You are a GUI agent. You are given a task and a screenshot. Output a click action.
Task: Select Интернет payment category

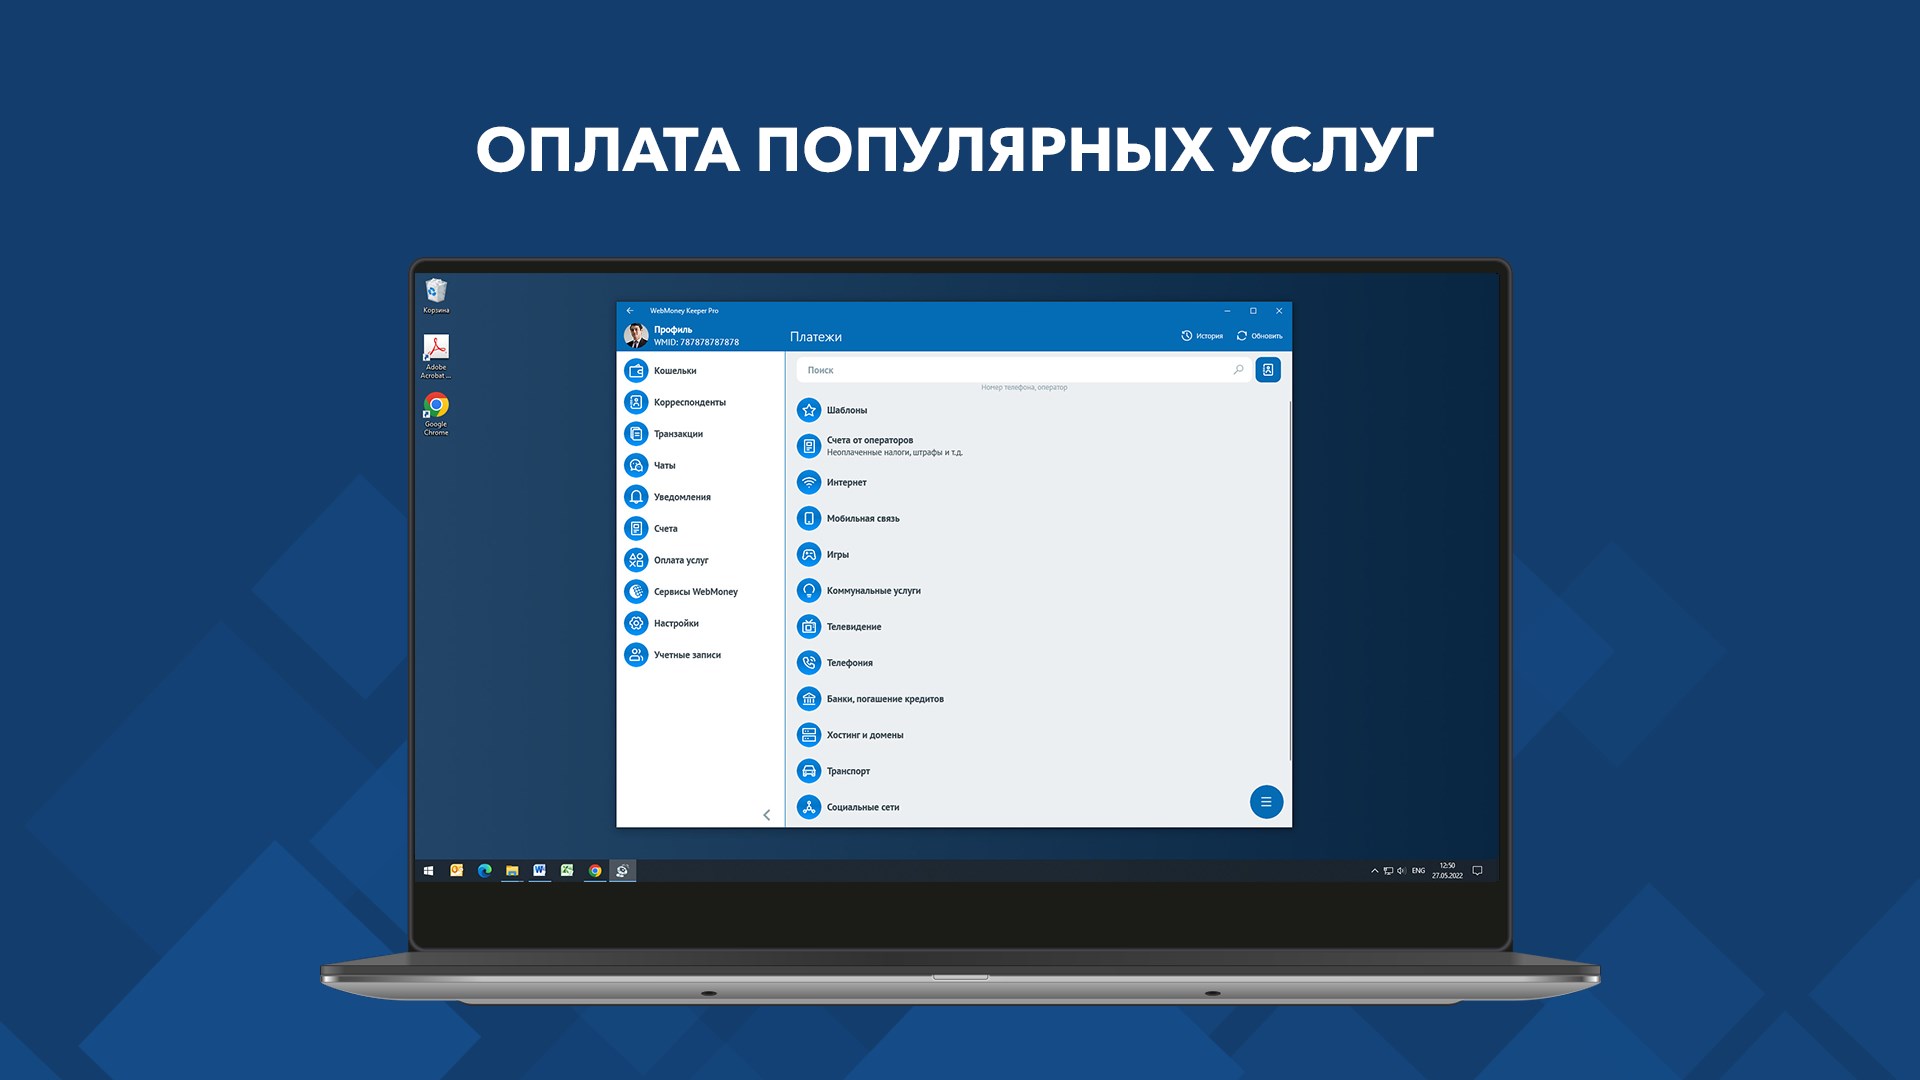point(844,481)
